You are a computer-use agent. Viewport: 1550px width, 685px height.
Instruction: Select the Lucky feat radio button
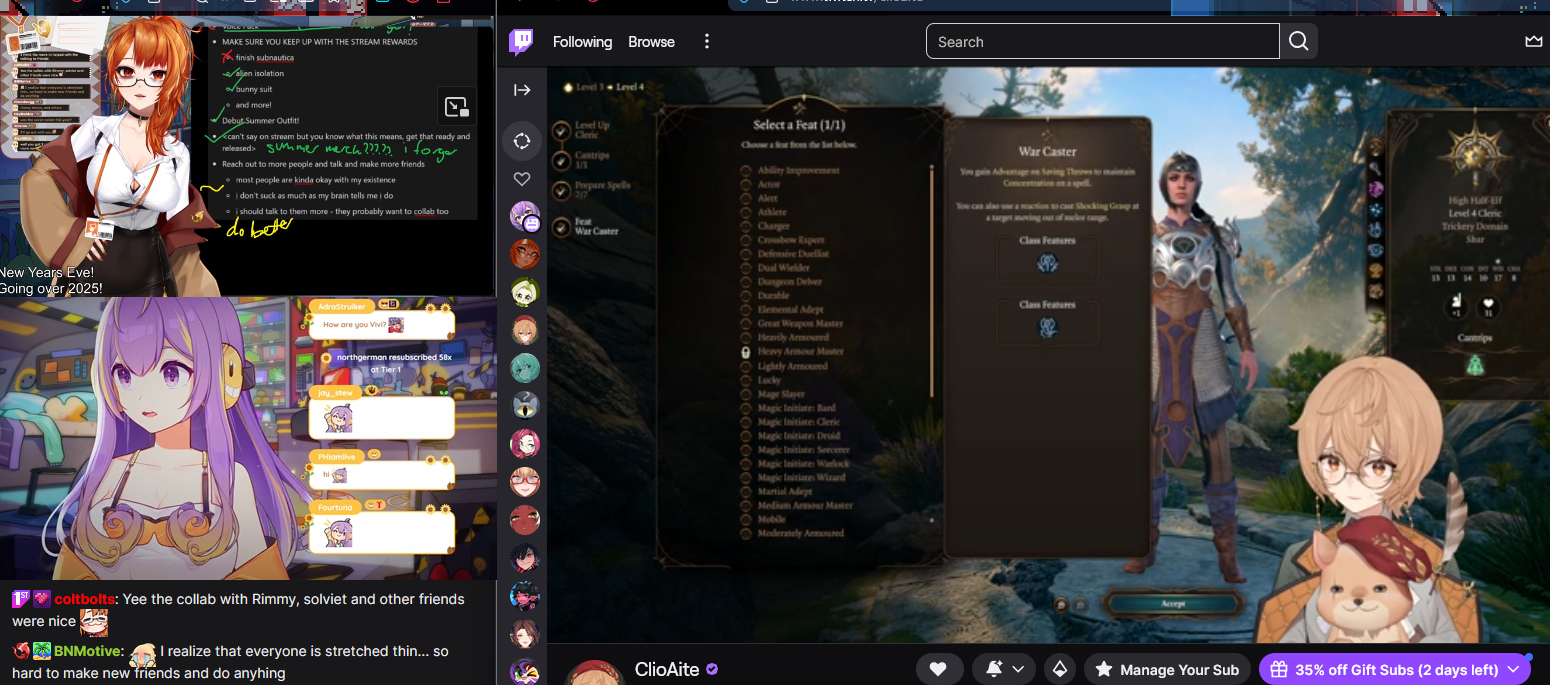point(746,380)
